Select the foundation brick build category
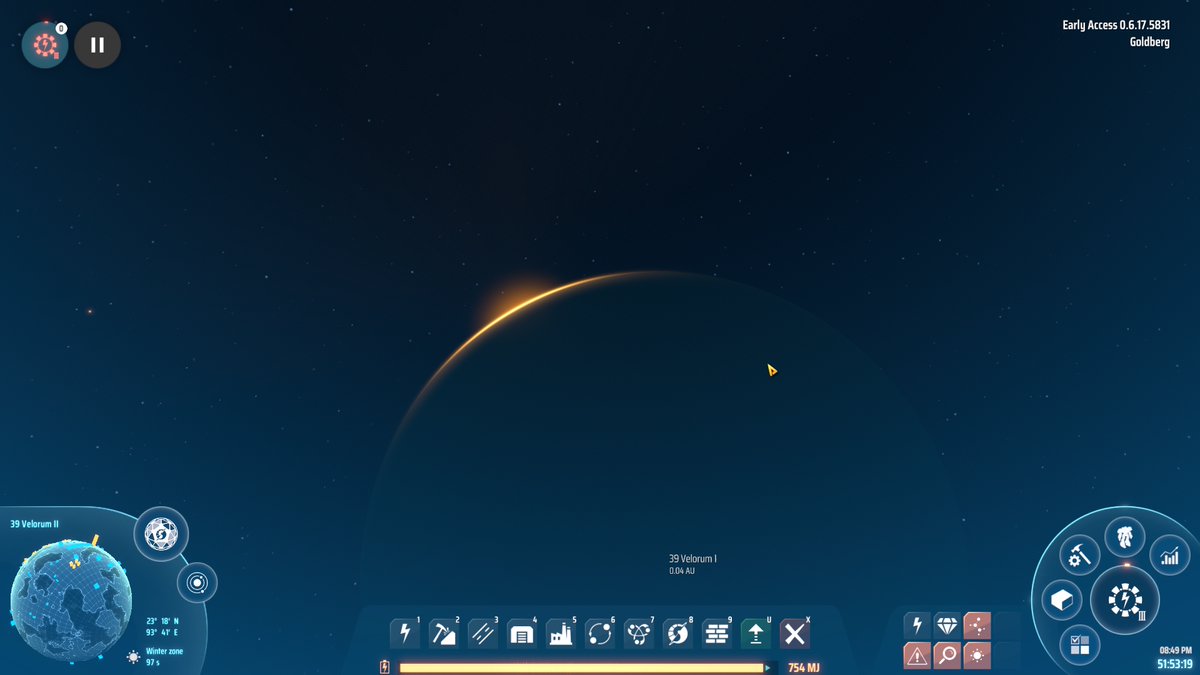The image size is (1200, 675). 716,633
